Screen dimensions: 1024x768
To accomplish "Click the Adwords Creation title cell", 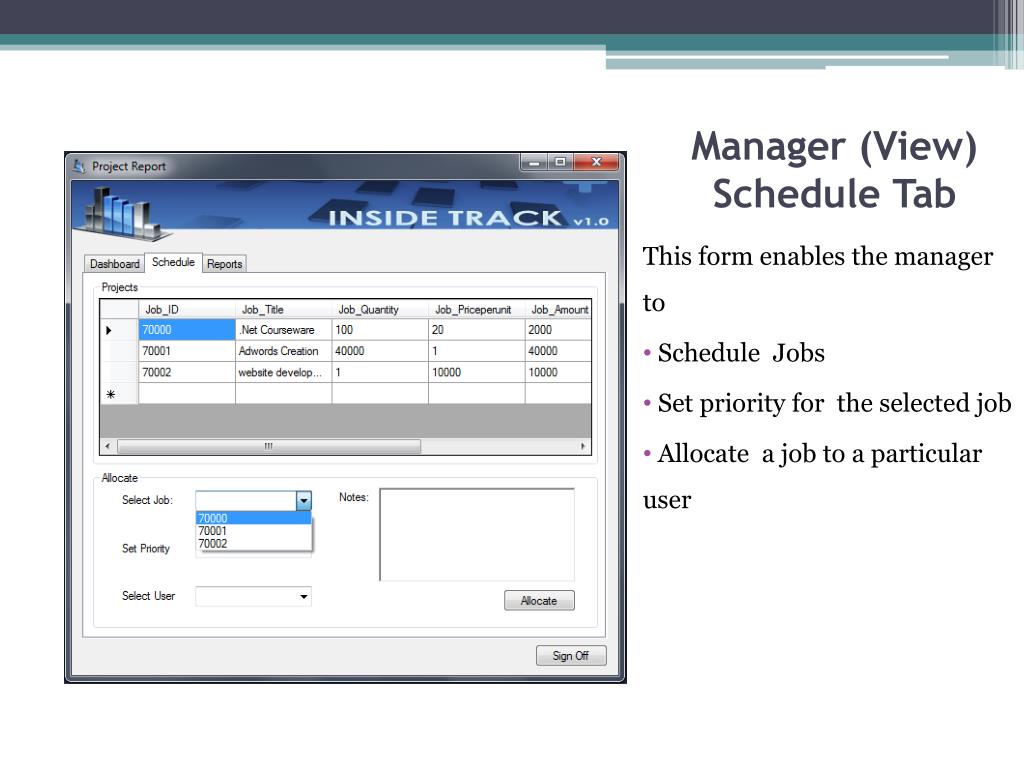I will [x=283, y=351].
